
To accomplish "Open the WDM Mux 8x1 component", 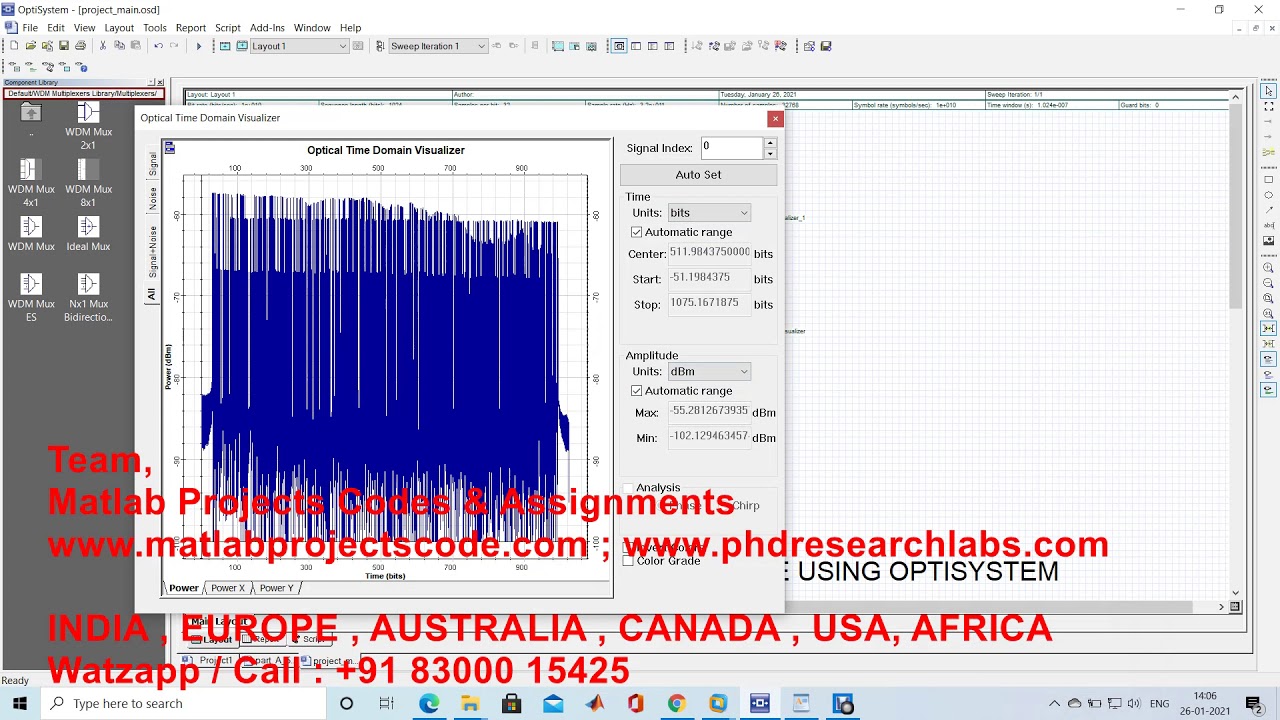I will (88, 183).
